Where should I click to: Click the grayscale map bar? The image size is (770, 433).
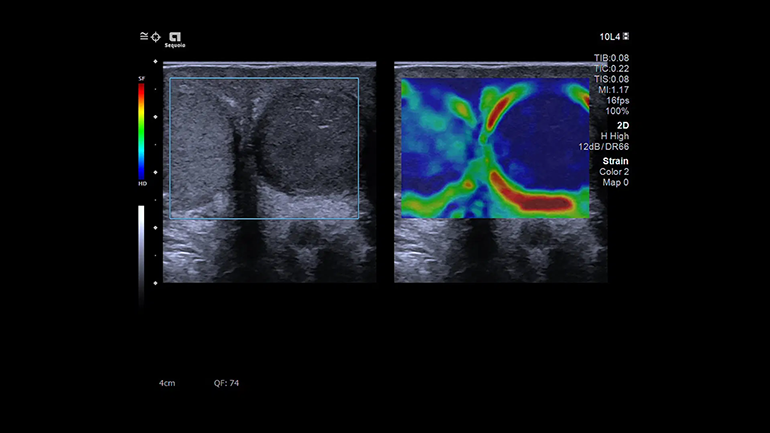pos(142,243)
